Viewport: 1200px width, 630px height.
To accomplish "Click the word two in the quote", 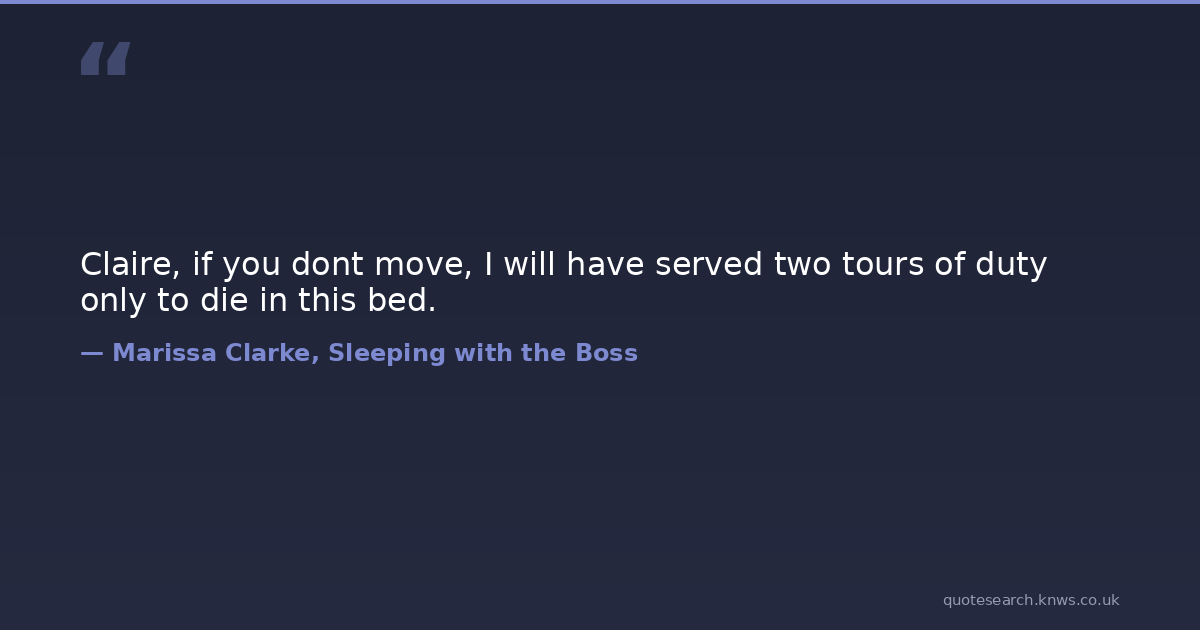I will pyautogui.click(x=803, y=265).
